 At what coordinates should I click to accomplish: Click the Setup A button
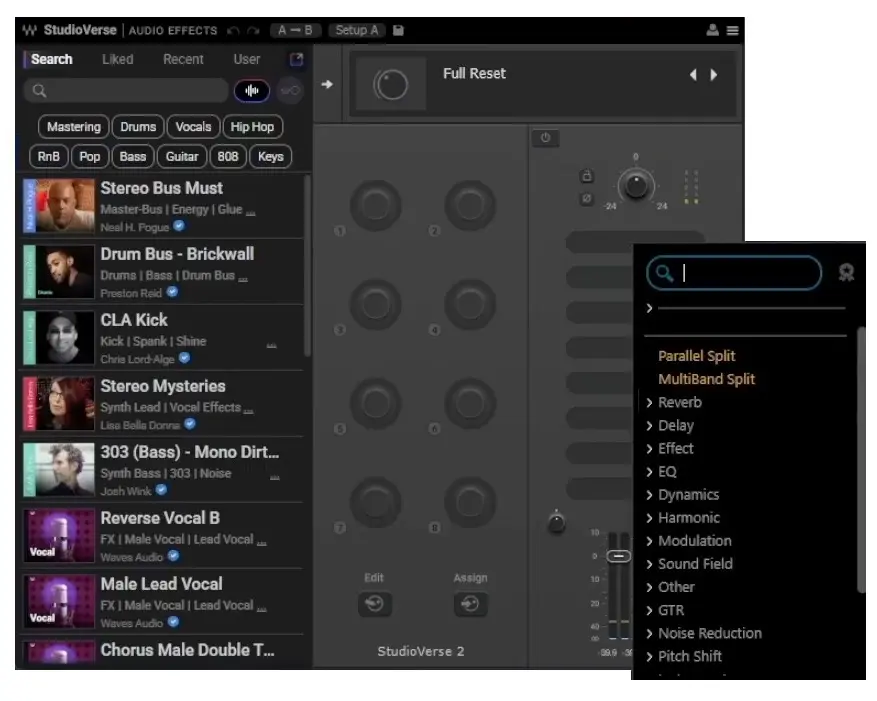coord(357,30)
